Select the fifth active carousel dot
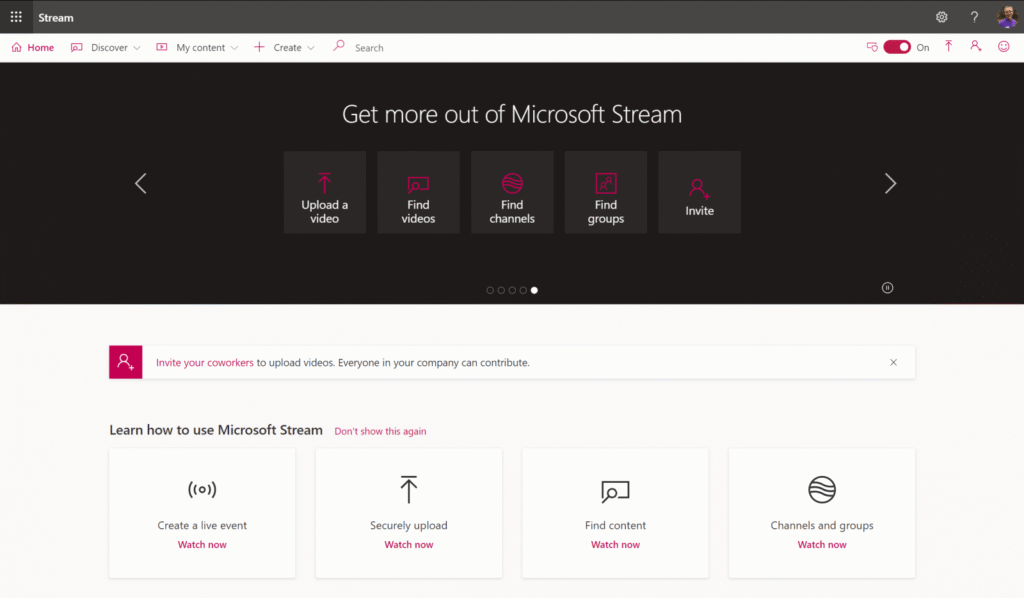Image resolution: width=1024 pixels, height=598 pixels. [534, 290]
